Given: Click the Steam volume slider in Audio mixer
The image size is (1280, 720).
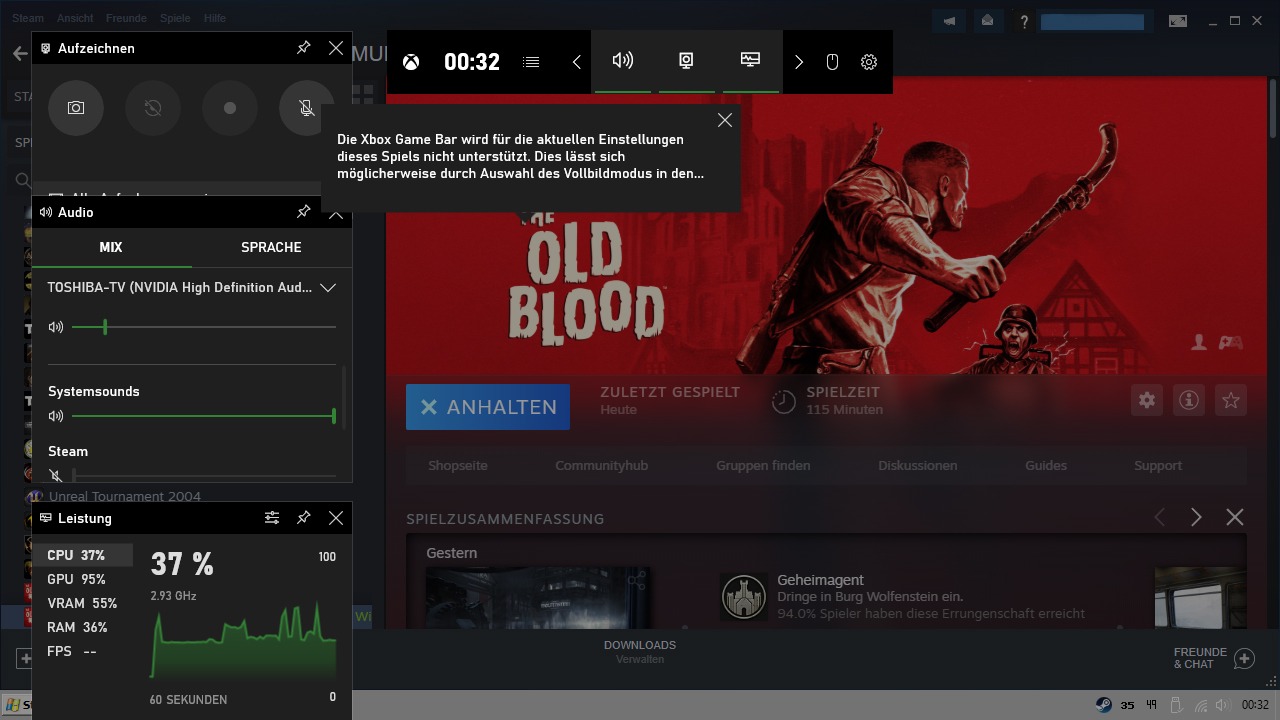Looking at the screenshot, I should point(204,476).
